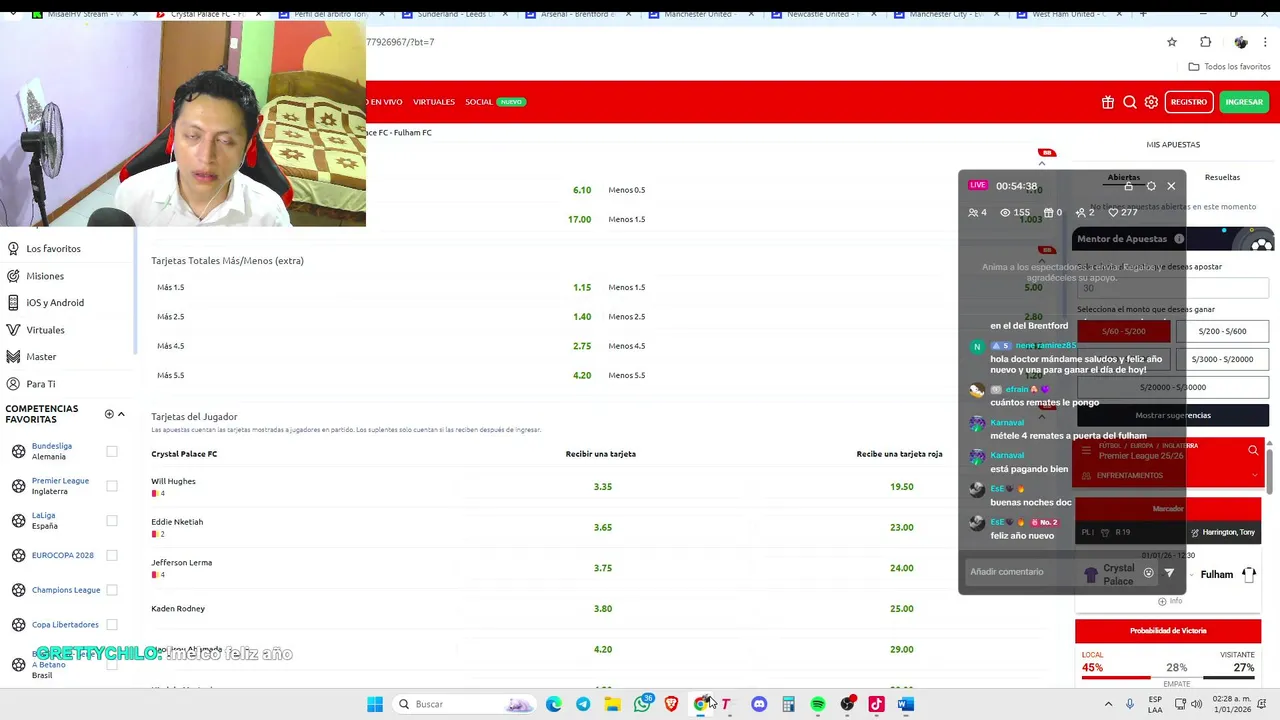Bookmark this page with the star icon
The height and width of the screenshot is (720, 1280).
1172,42
